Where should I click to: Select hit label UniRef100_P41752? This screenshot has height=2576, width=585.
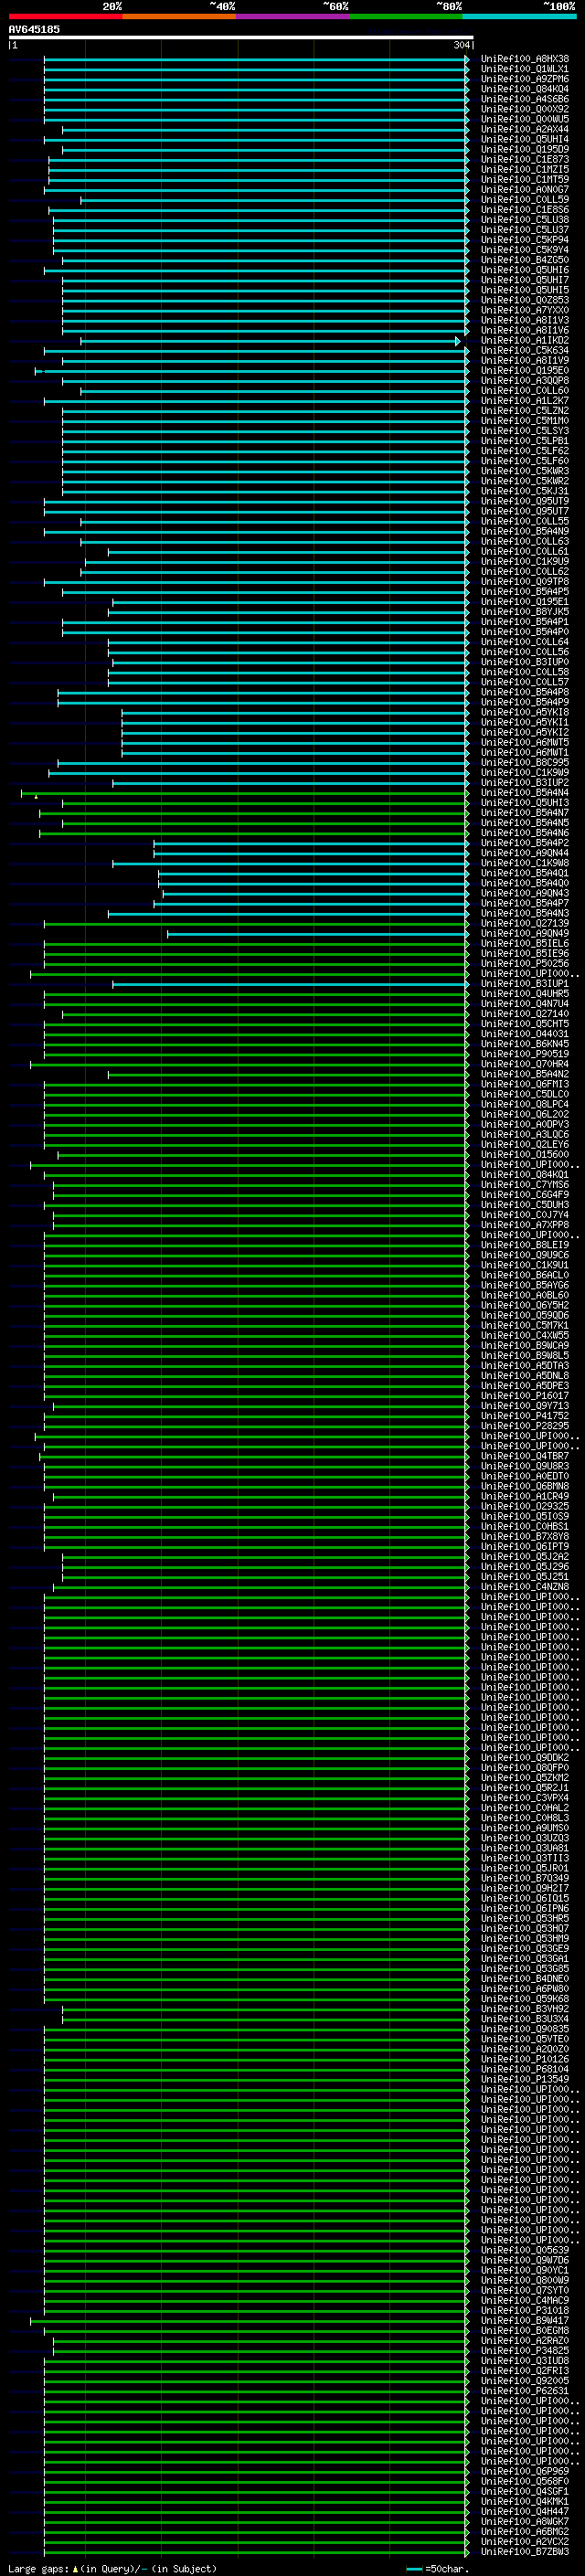pyautogui.click(x=525, y=1416)
